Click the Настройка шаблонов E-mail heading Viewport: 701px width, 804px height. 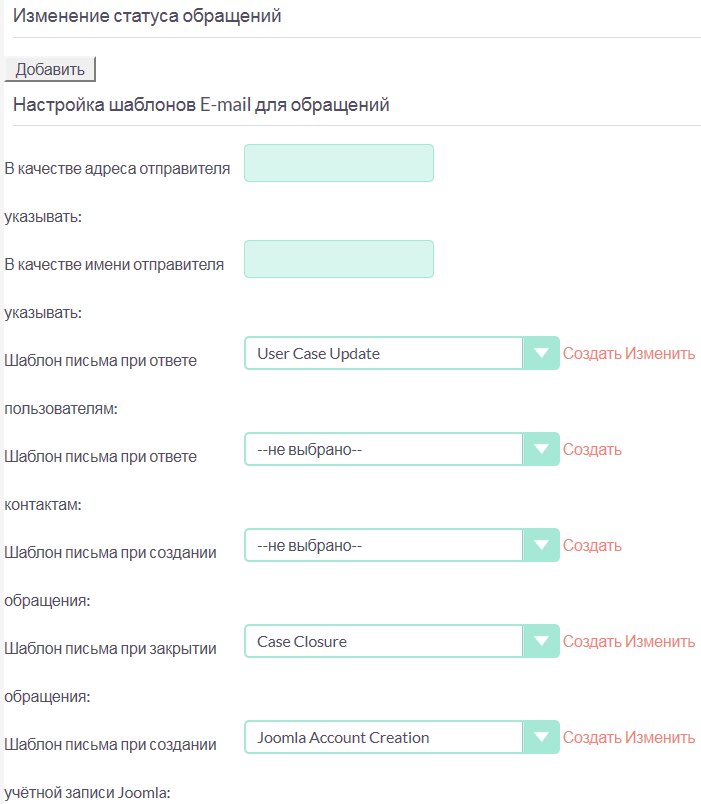coord(201,104)
